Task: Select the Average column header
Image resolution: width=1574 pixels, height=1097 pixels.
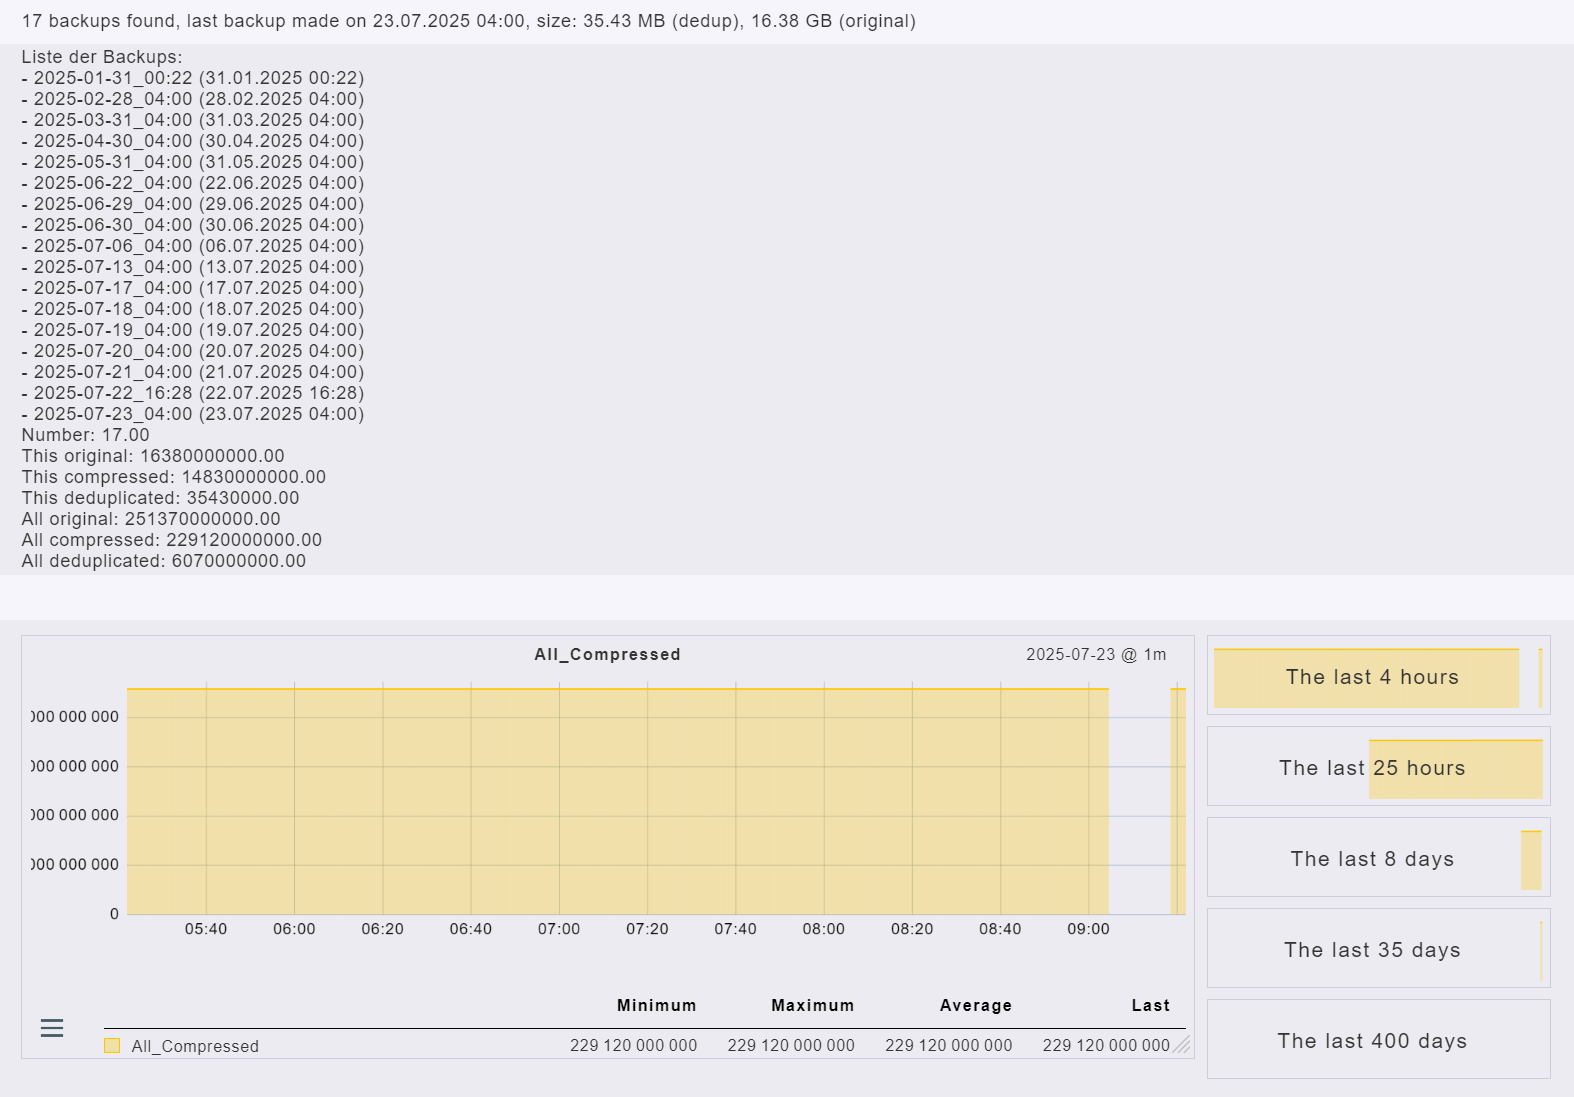Action: coord(975,1006)
